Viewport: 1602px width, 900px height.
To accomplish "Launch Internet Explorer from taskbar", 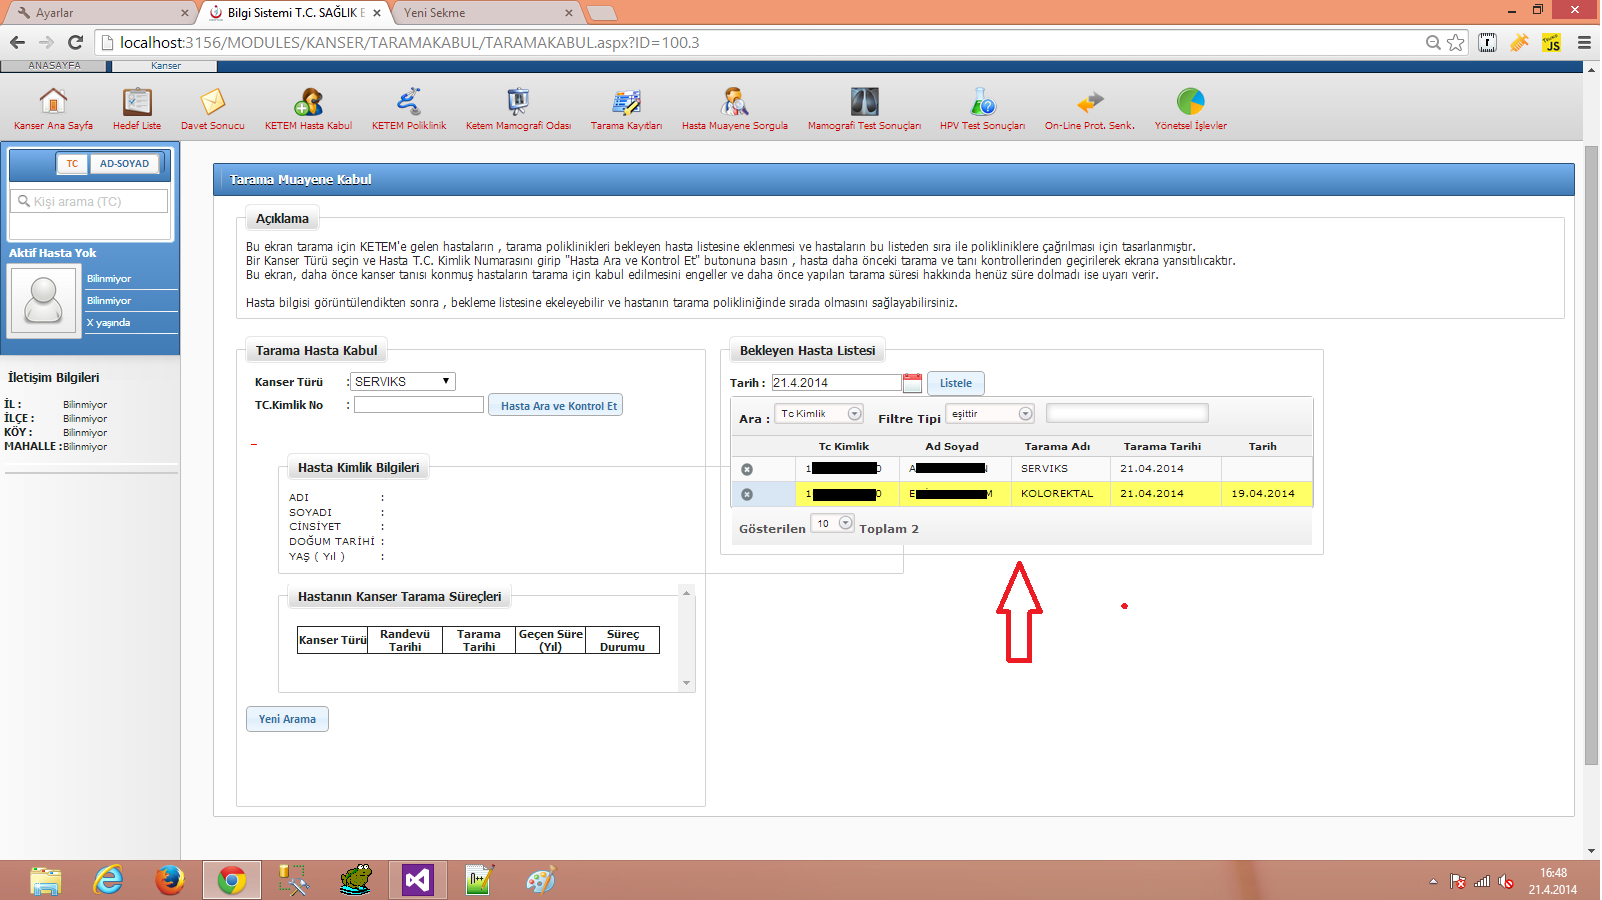I will coord(108,880).
